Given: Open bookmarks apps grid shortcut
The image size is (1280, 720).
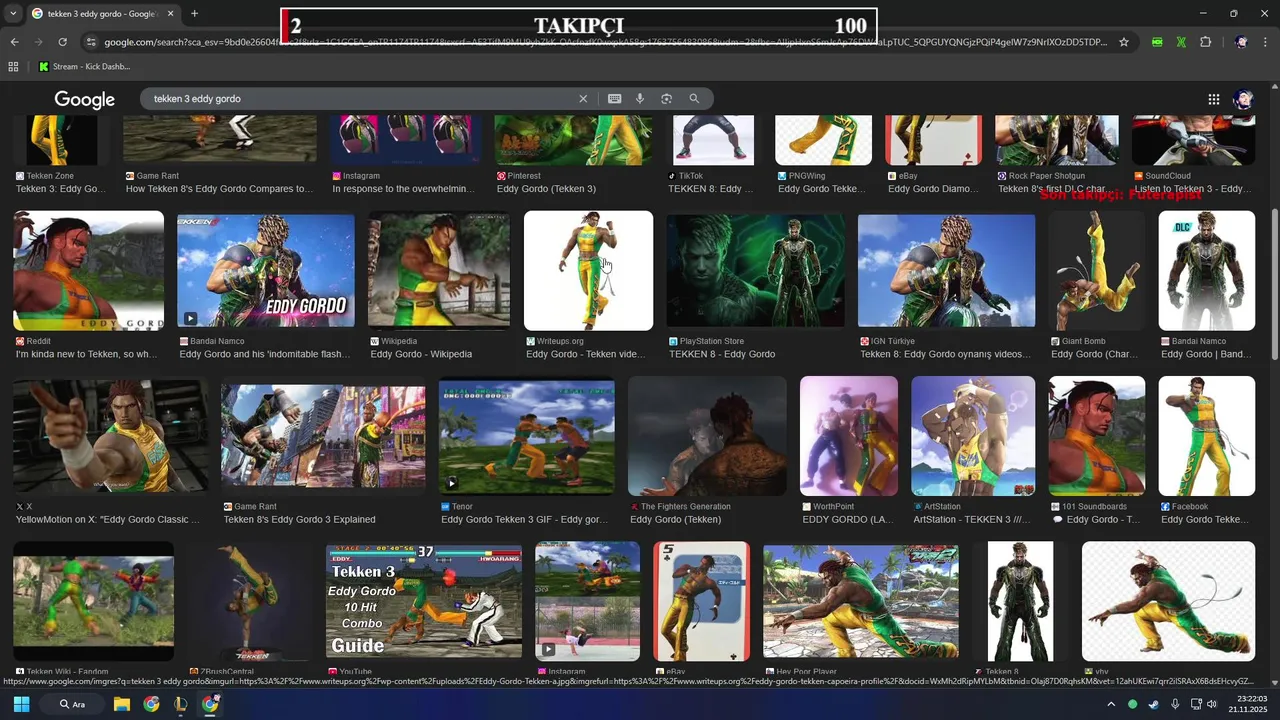Looking at the screenshot, I should tap(13, 67).
